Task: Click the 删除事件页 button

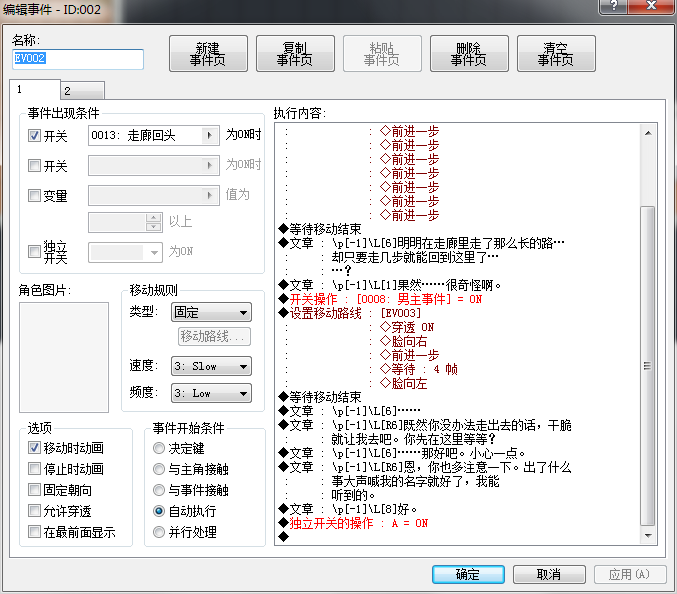Action: pyautogui.click(x=469, y=54)
